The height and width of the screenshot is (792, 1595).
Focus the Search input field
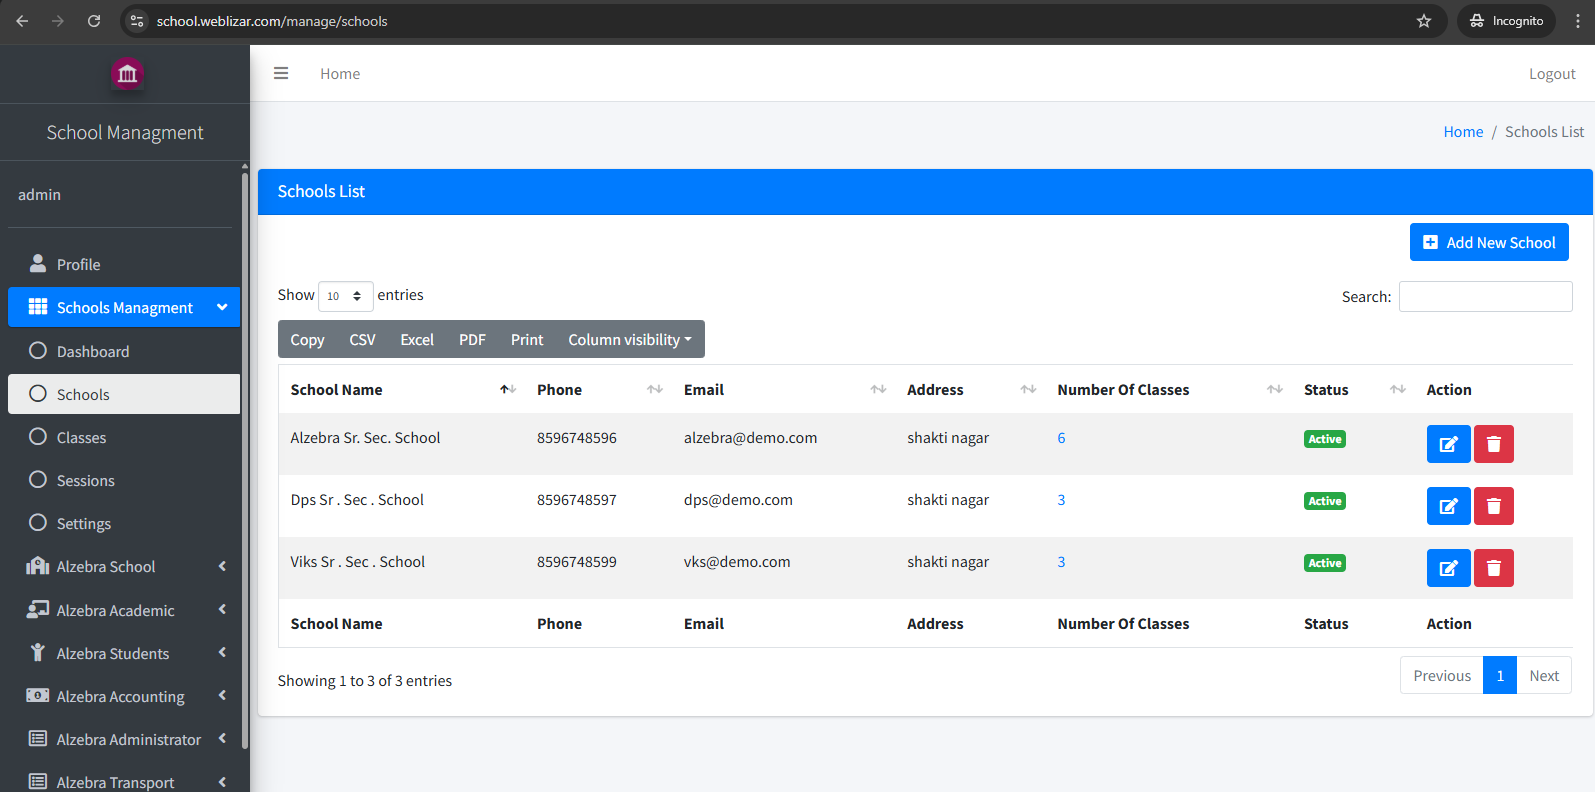(1485, 297)
